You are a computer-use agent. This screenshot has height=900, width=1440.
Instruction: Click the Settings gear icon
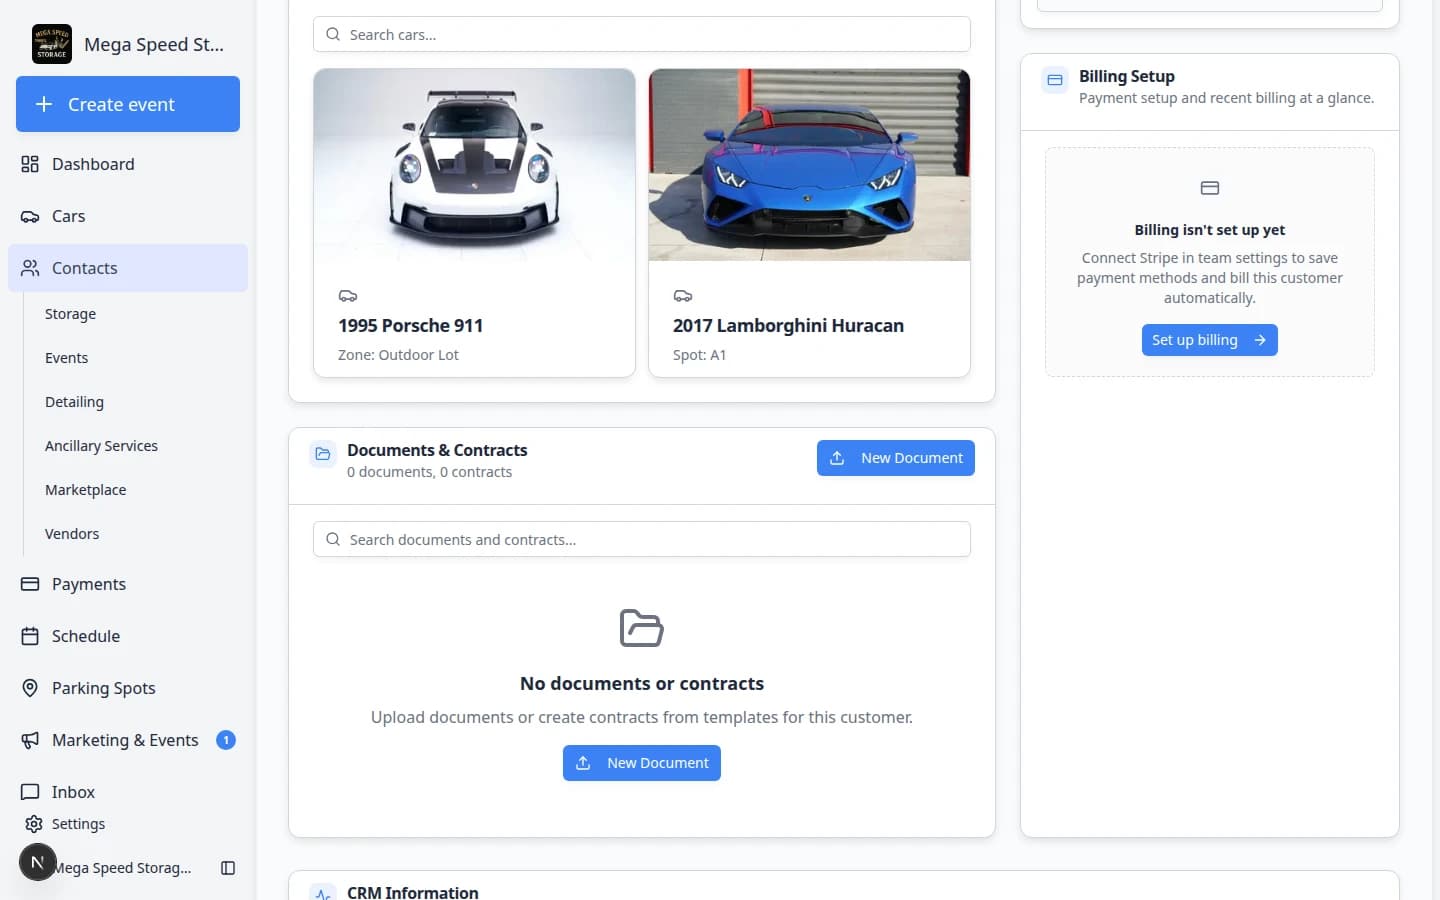34,824
